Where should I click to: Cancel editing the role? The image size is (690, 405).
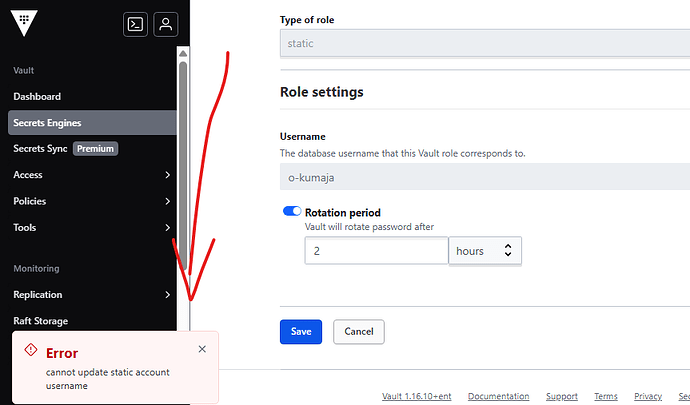(x=359, y=331)
